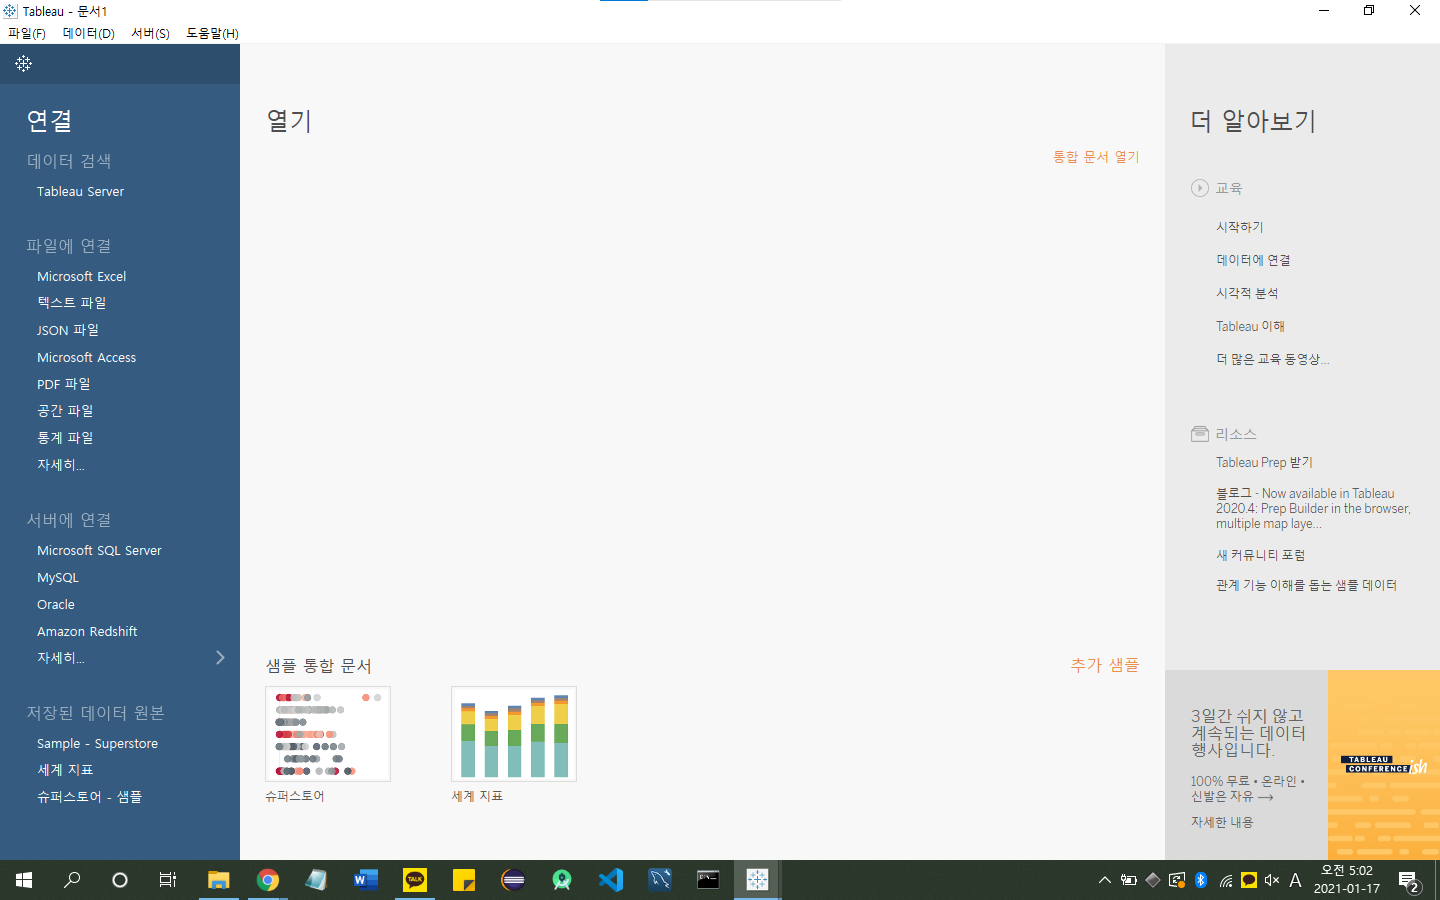Click the taskbar search magnifier icon

tap(72, 880)
